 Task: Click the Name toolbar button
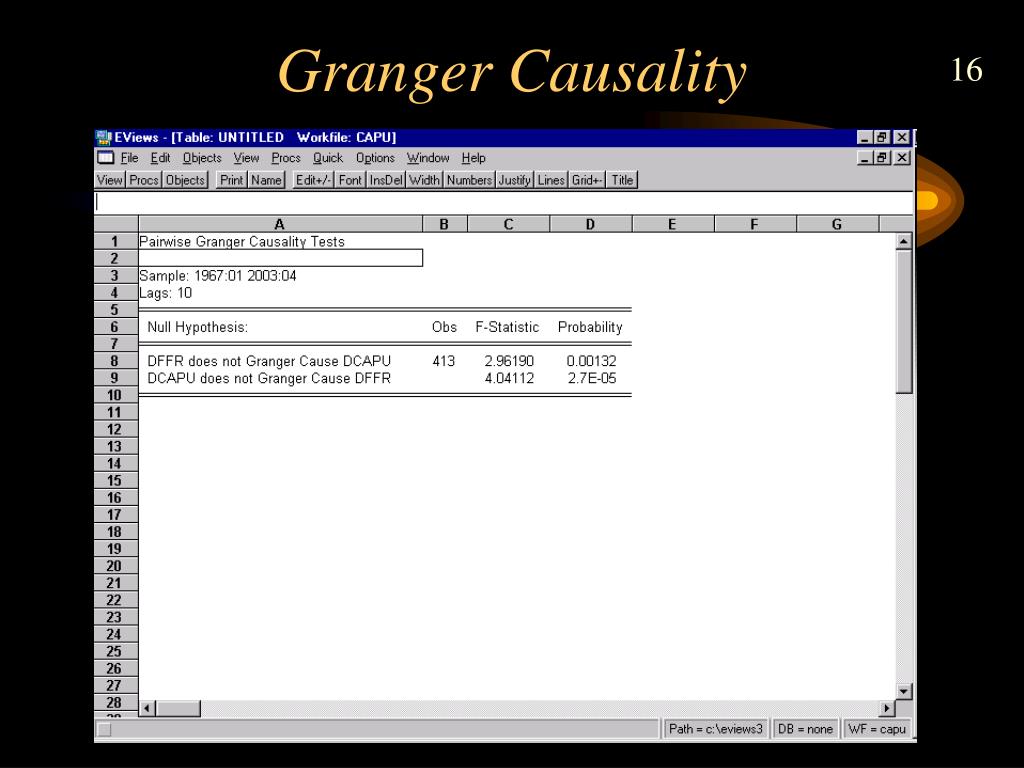pyautogui.click(x=266, y=180)
